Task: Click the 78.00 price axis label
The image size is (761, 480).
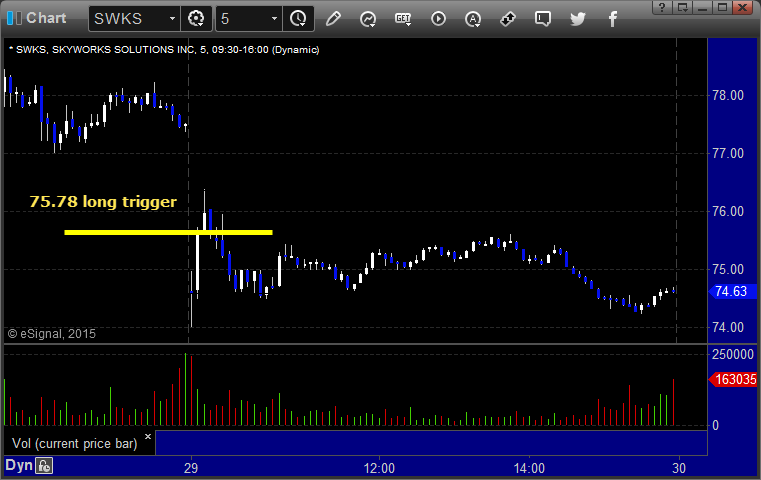Action: click(728, 96)
